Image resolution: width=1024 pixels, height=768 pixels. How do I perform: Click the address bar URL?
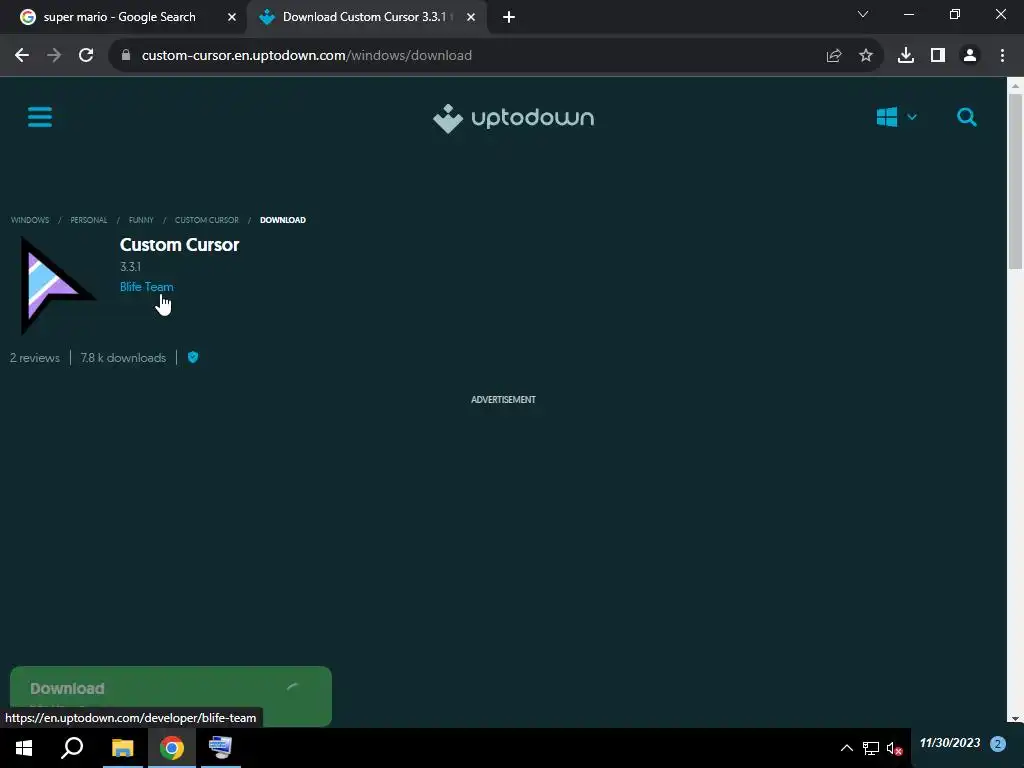click(x=307, y=56)
